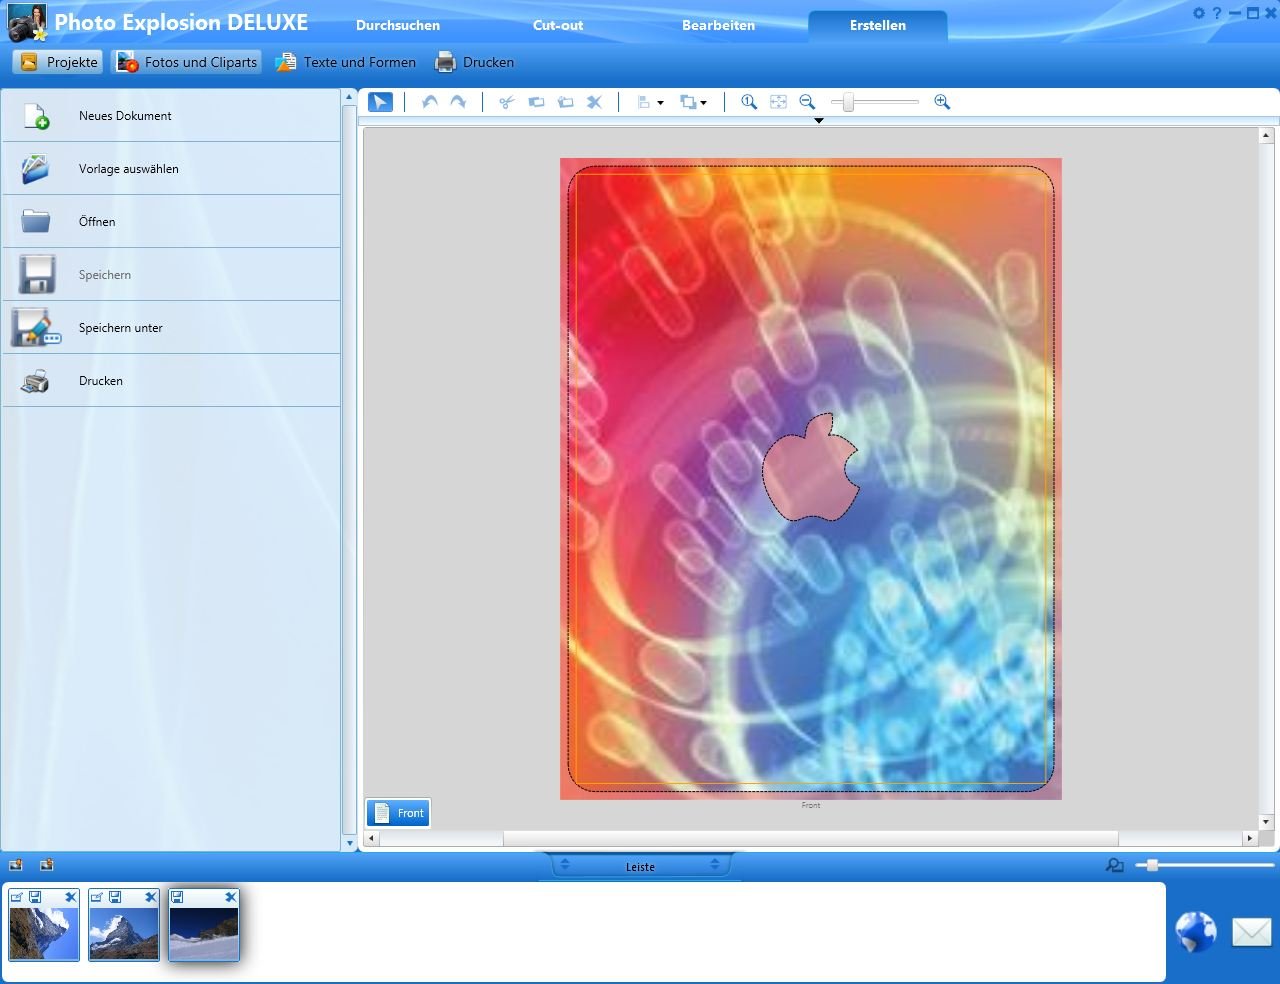Open the Durchsuchen tab
The width and height of the screenshot is (1280, 984).
point(398,25)
